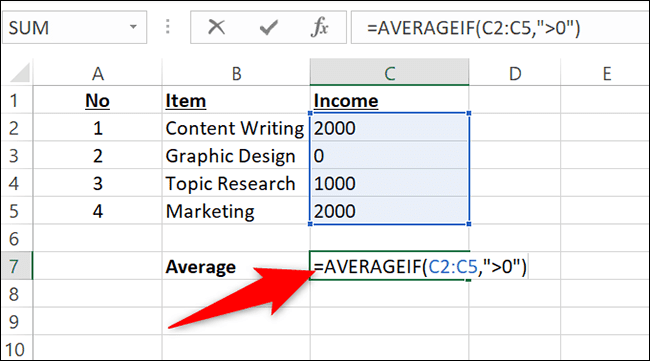The height and width of the screenshot is (361, 650).
Task: Select column A header
Action: (97, 73)
